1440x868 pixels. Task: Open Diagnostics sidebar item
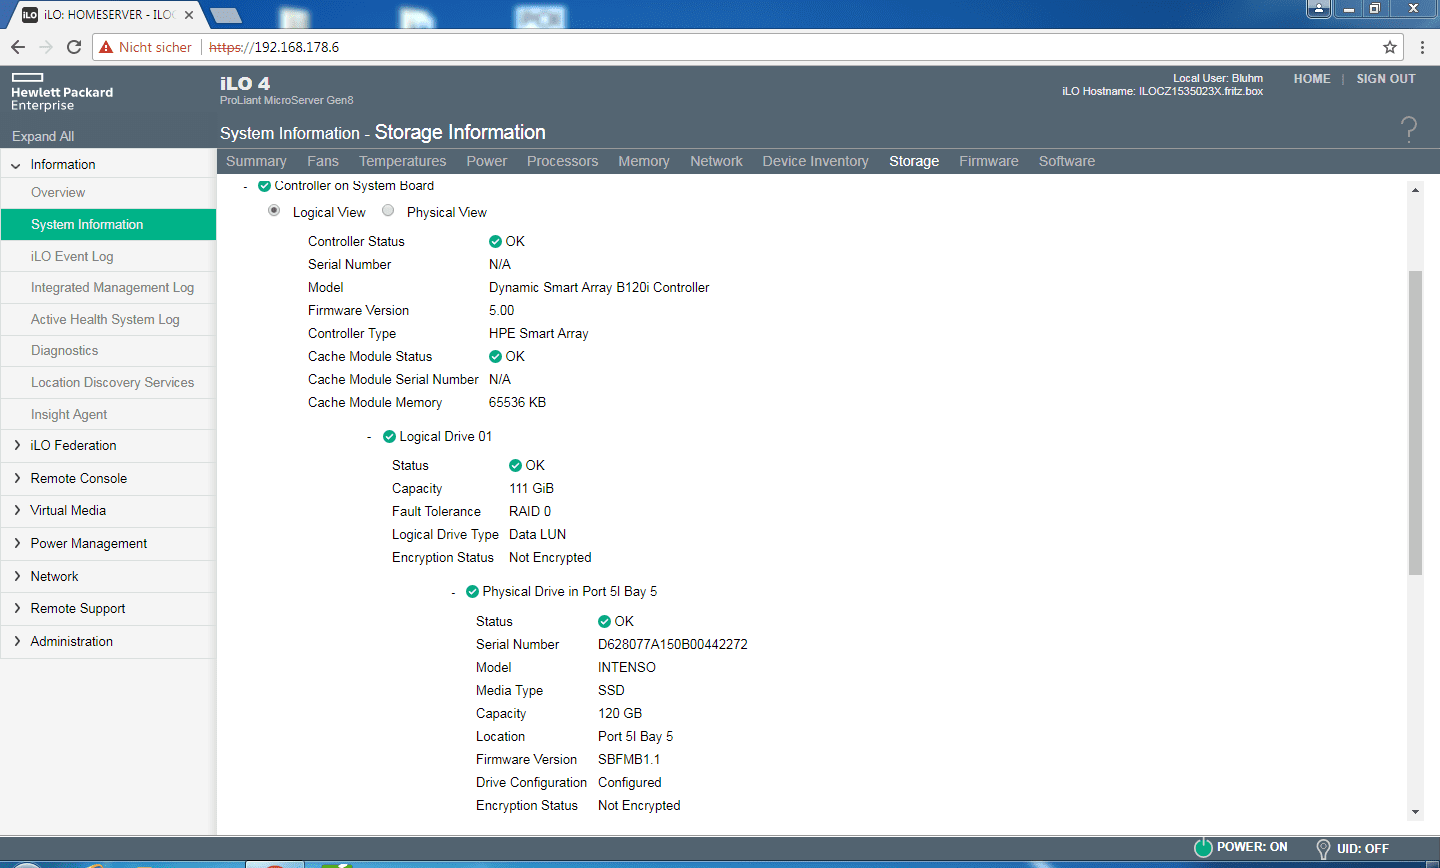tap(108, 351)
